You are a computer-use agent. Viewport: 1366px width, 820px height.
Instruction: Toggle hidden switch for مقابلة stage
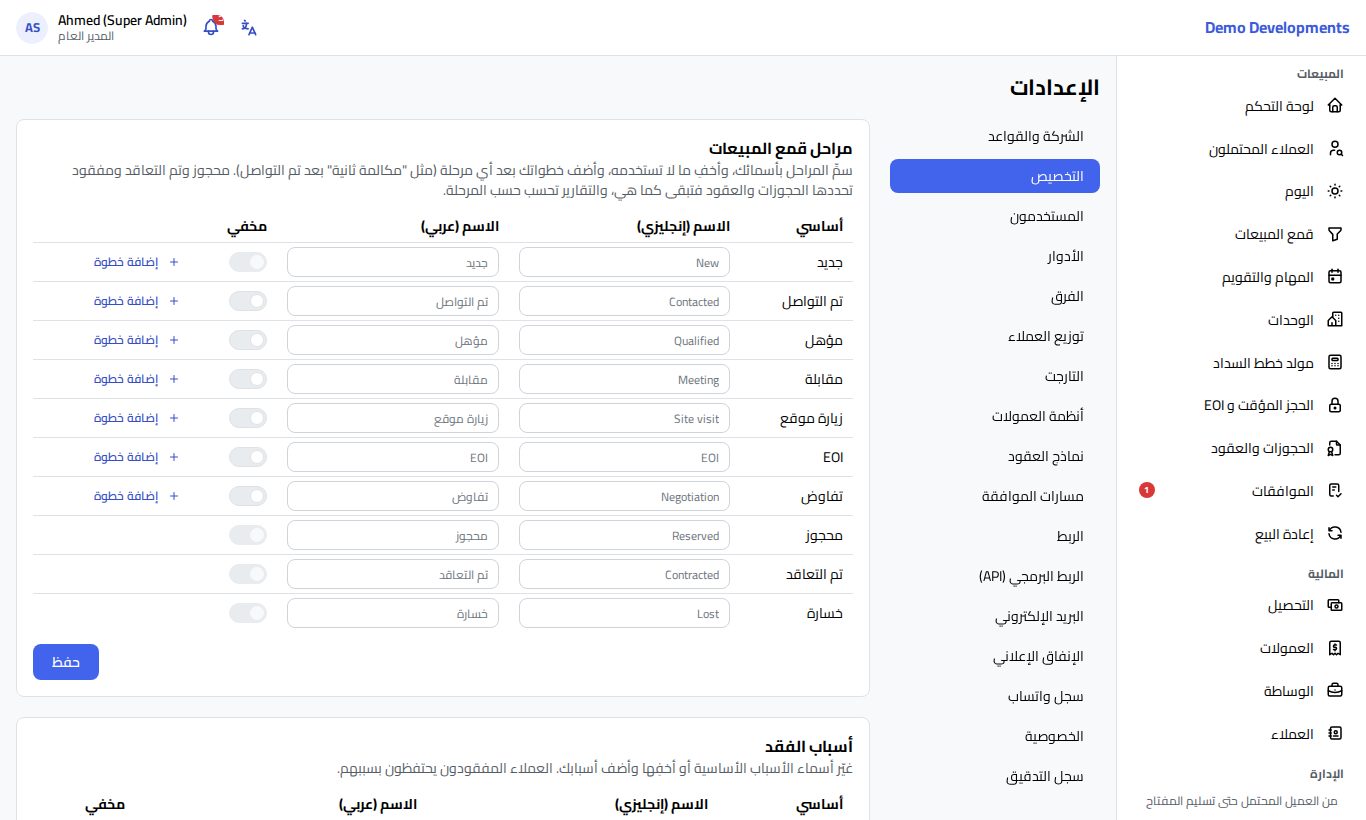tap(248, 379)
